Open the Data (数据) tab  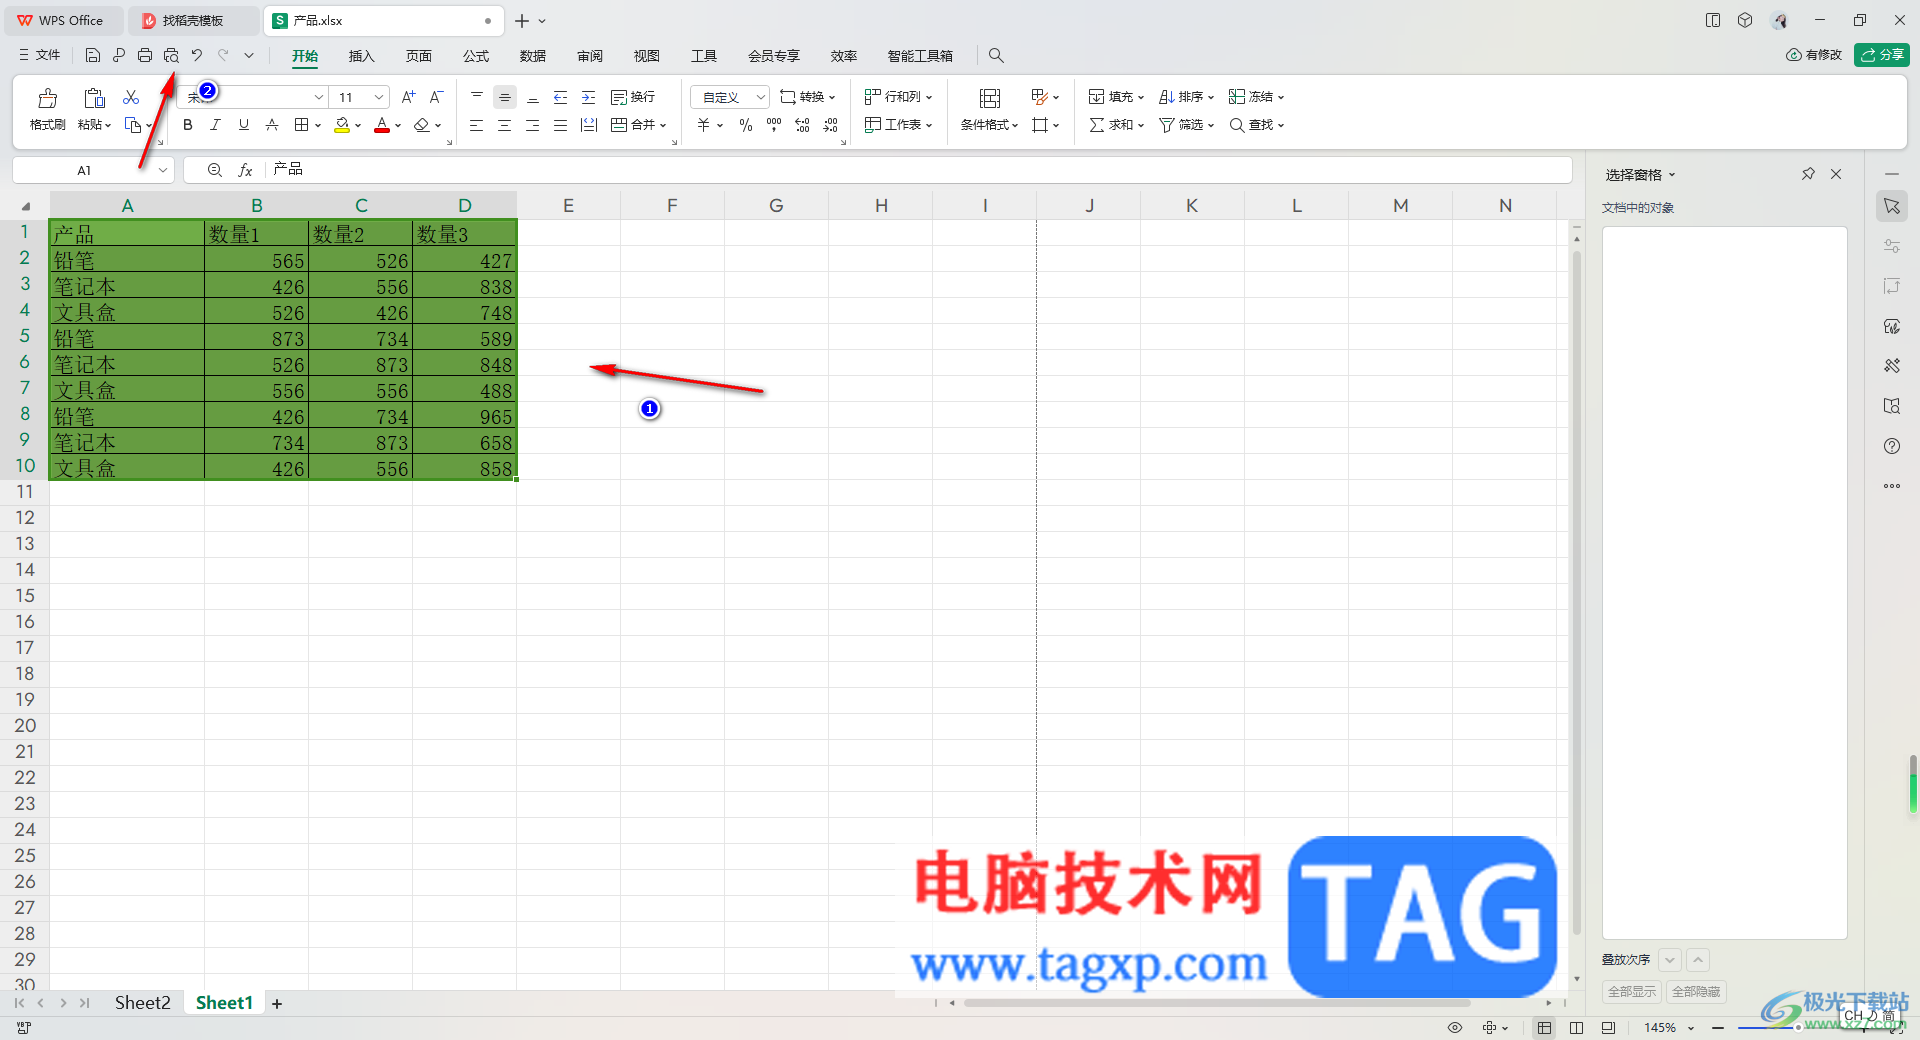tap(533, 56)
